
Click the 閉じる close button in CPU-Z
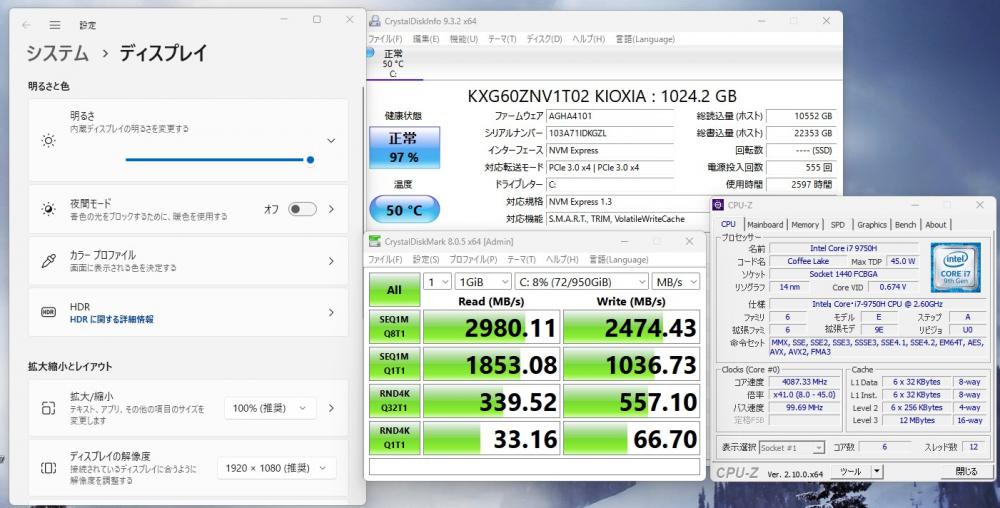pos(967,472)
